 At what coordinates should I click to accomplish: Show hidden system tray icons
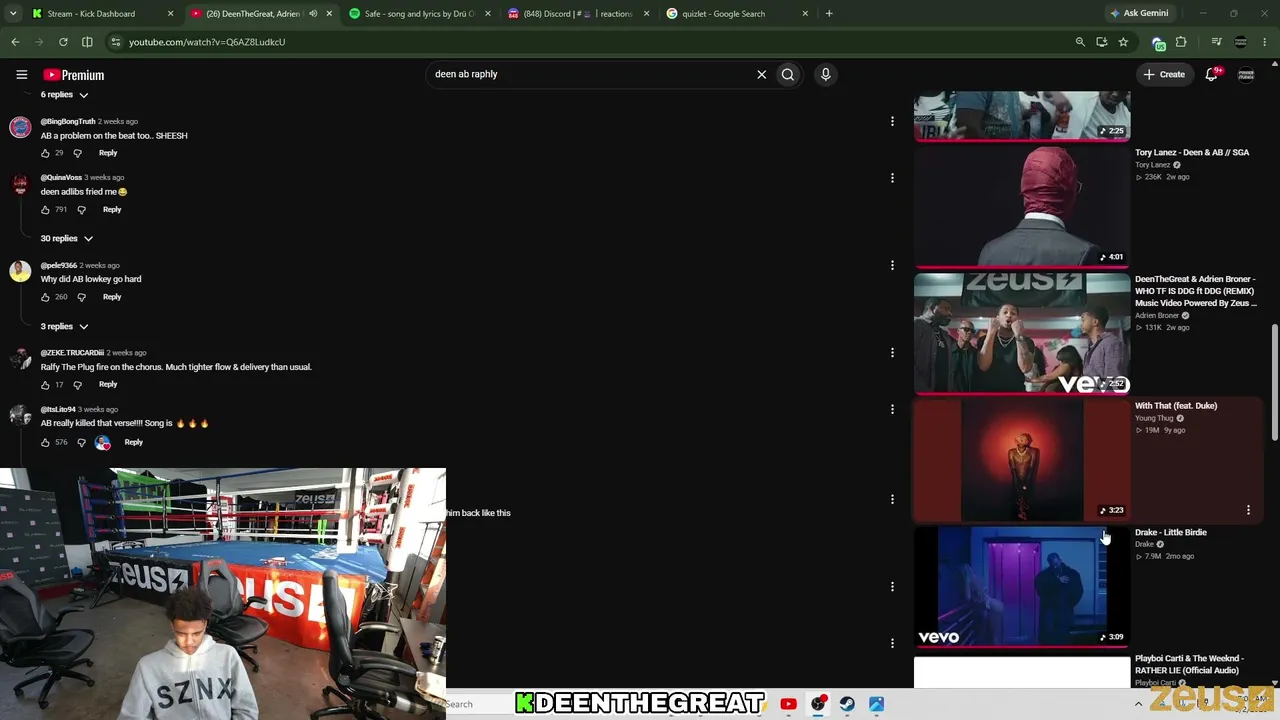(1138, 704)
